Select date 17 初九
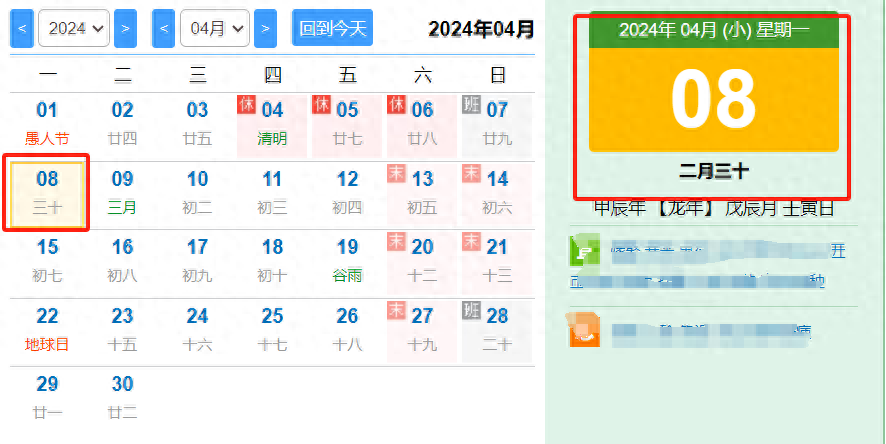The width and height of the screenshot is (886, 444). click(197, 262)
